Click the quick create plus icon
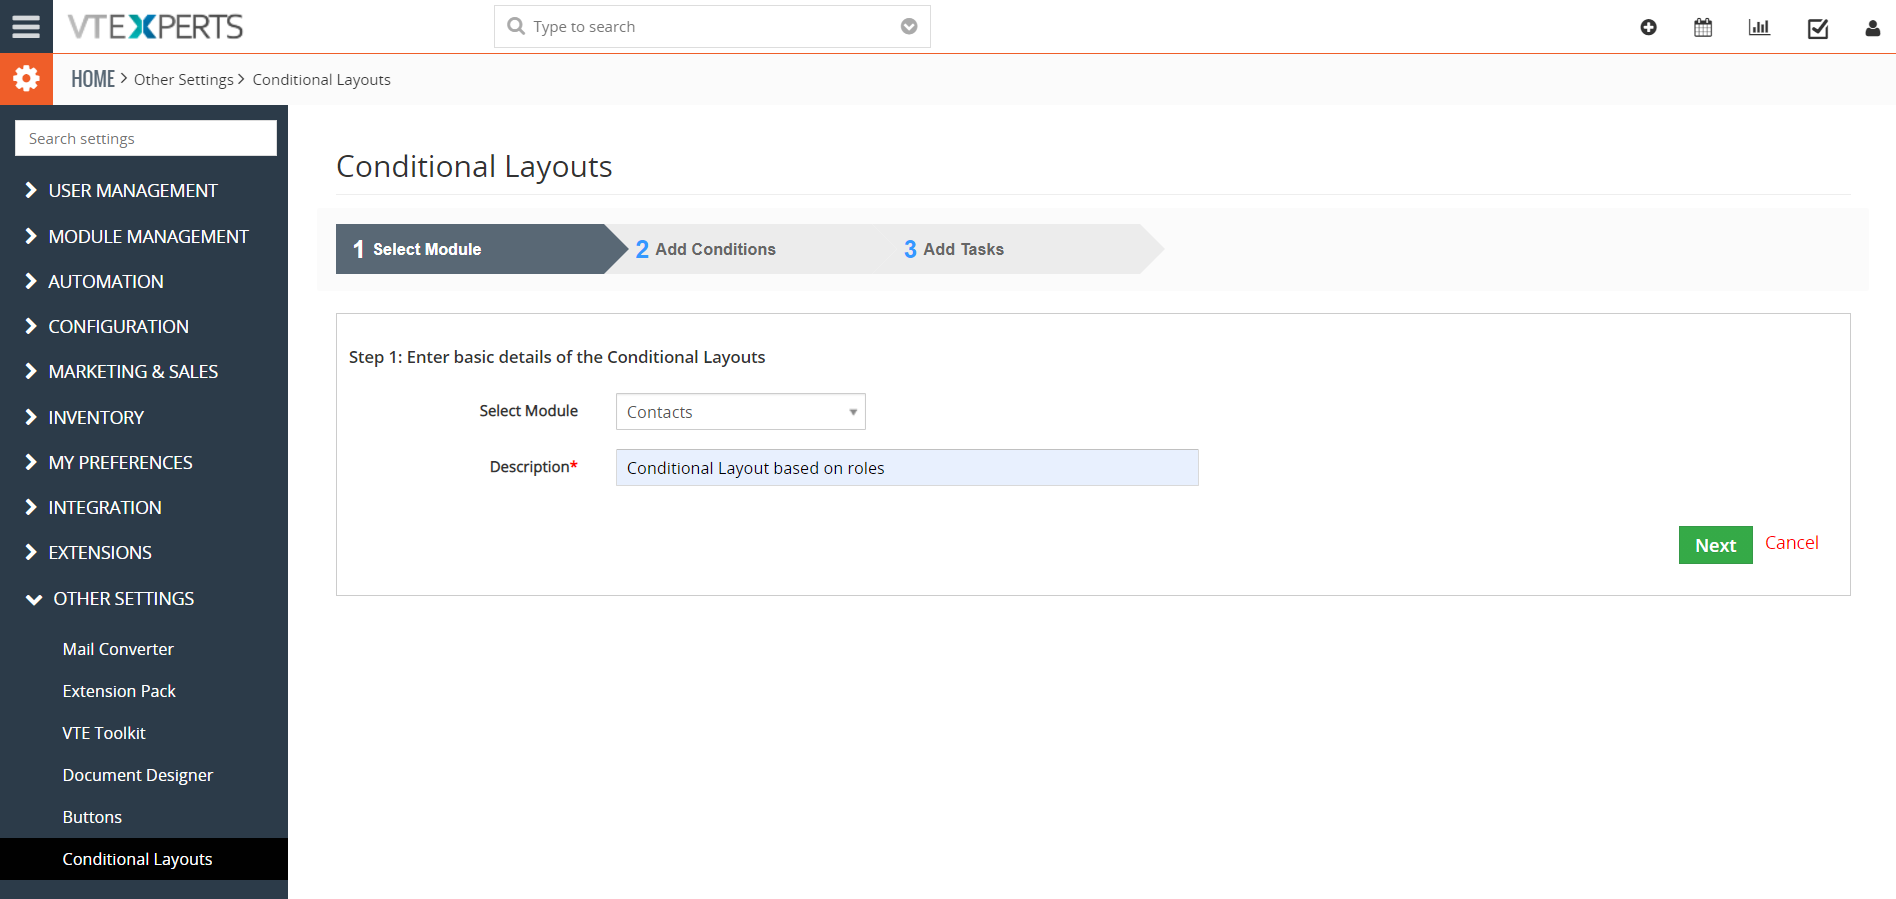This screenshot has height=899, width=1896. coord(1648,28)
